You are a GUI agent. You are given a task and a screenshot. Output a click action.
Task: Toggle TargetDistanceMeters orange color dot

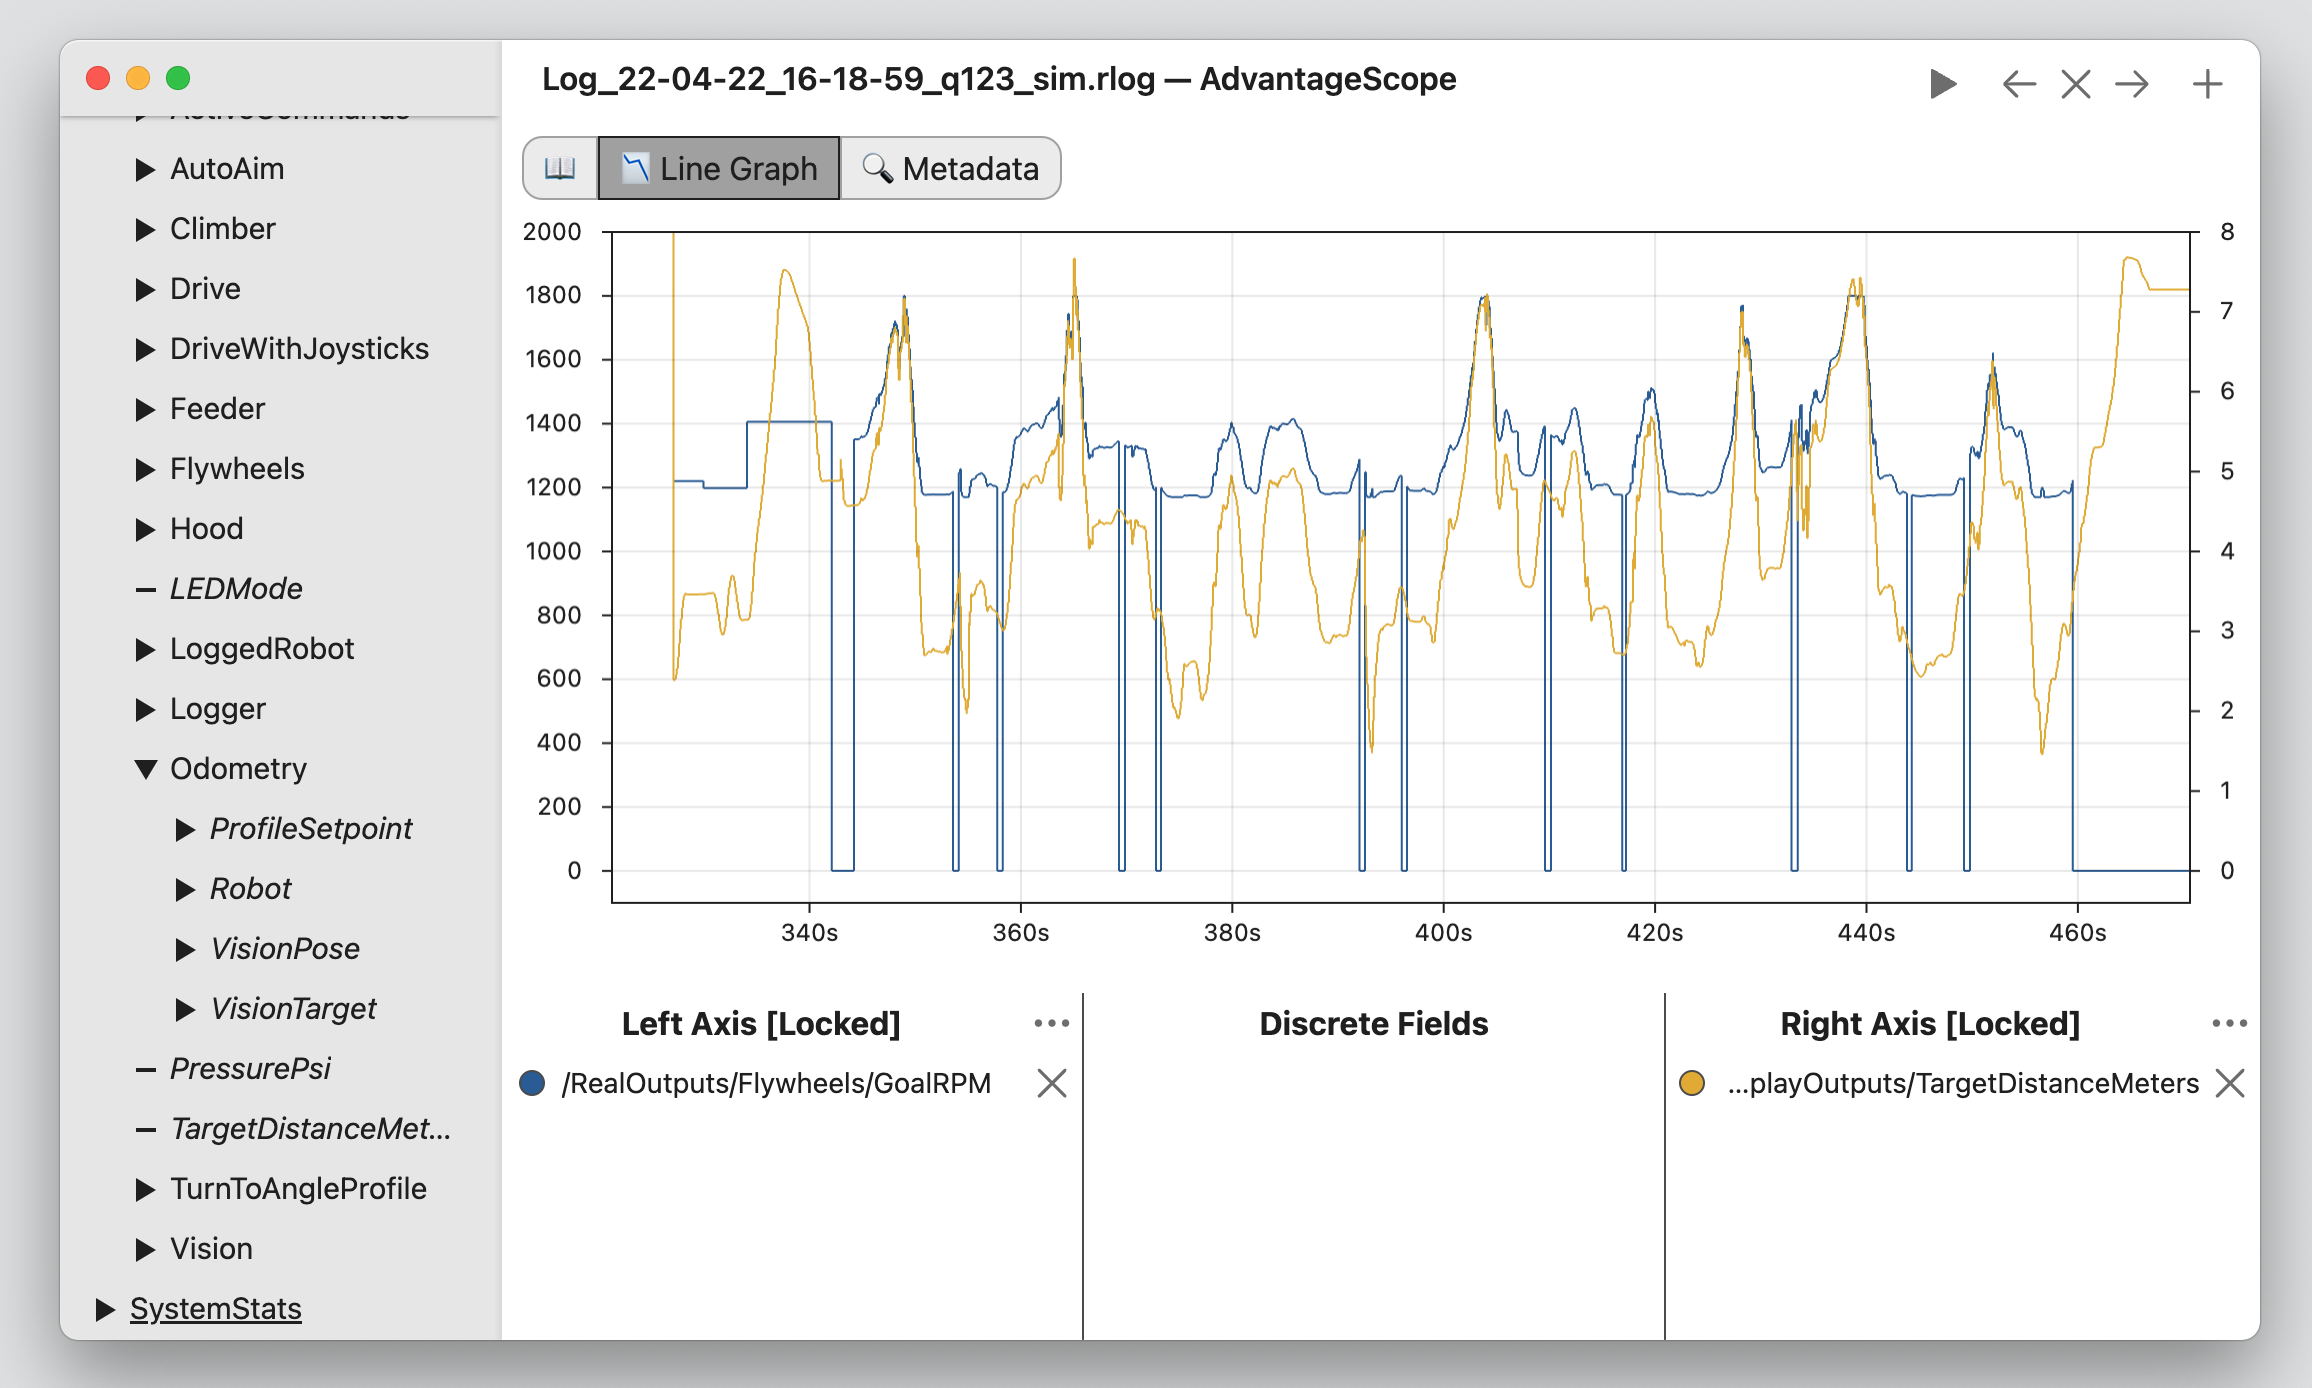pyautogui.click(x=1692, y=1083)
